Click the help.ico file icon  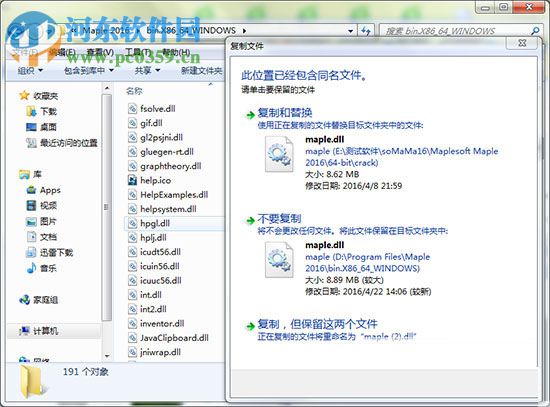pos(132,180)
